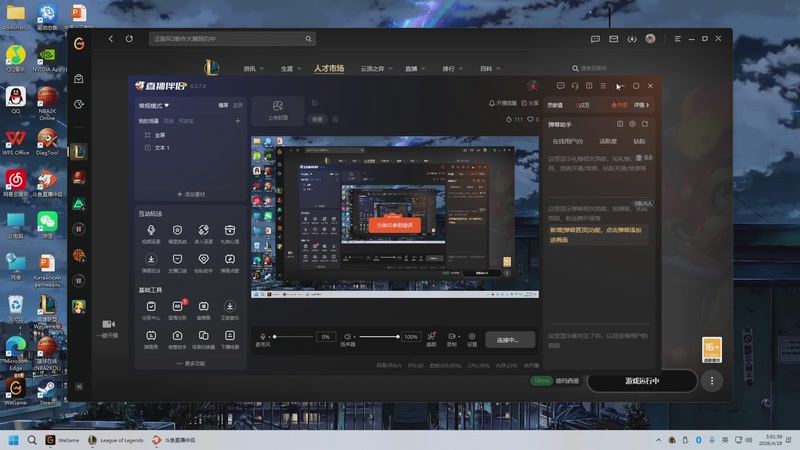Click the middle round icon in 弹幕助手 header
Viewport: 800px width, 450px height.
tap(633, 124)
